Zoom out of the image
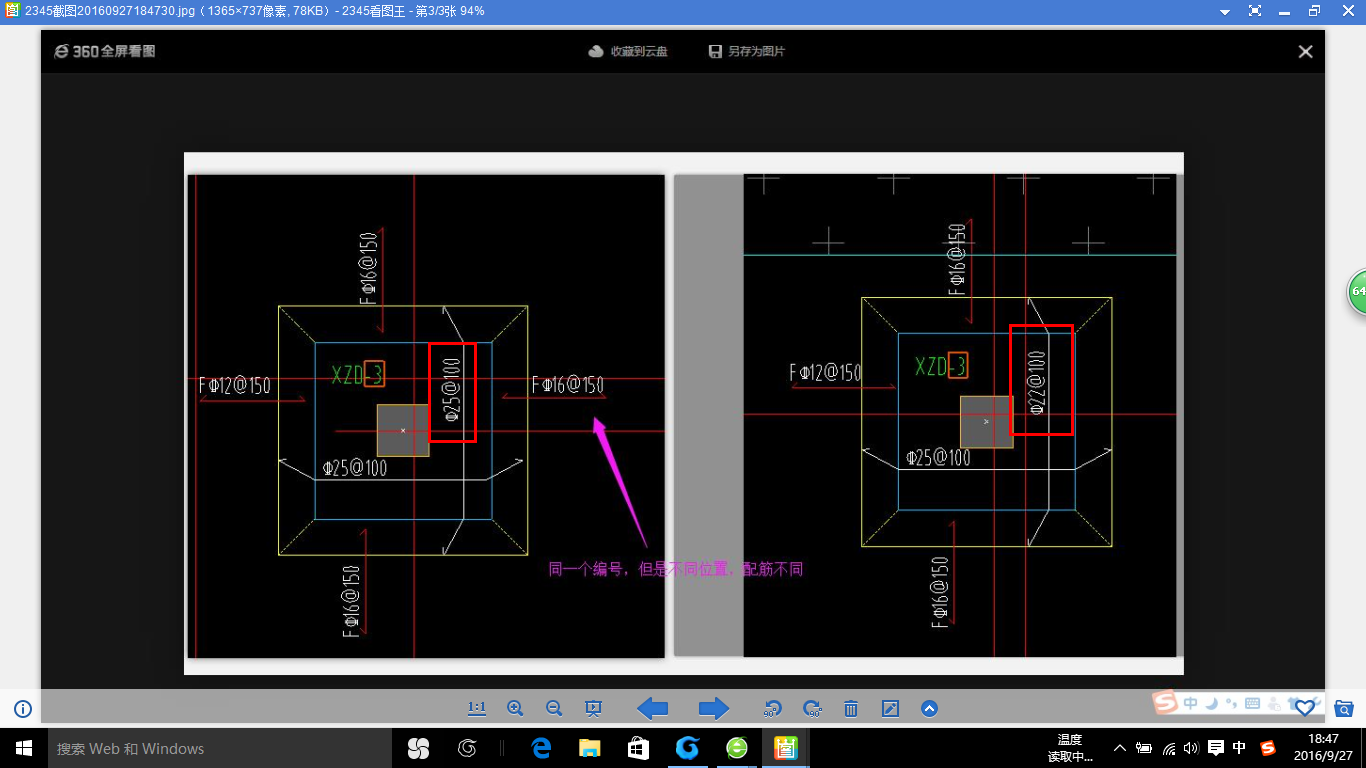 554,709
